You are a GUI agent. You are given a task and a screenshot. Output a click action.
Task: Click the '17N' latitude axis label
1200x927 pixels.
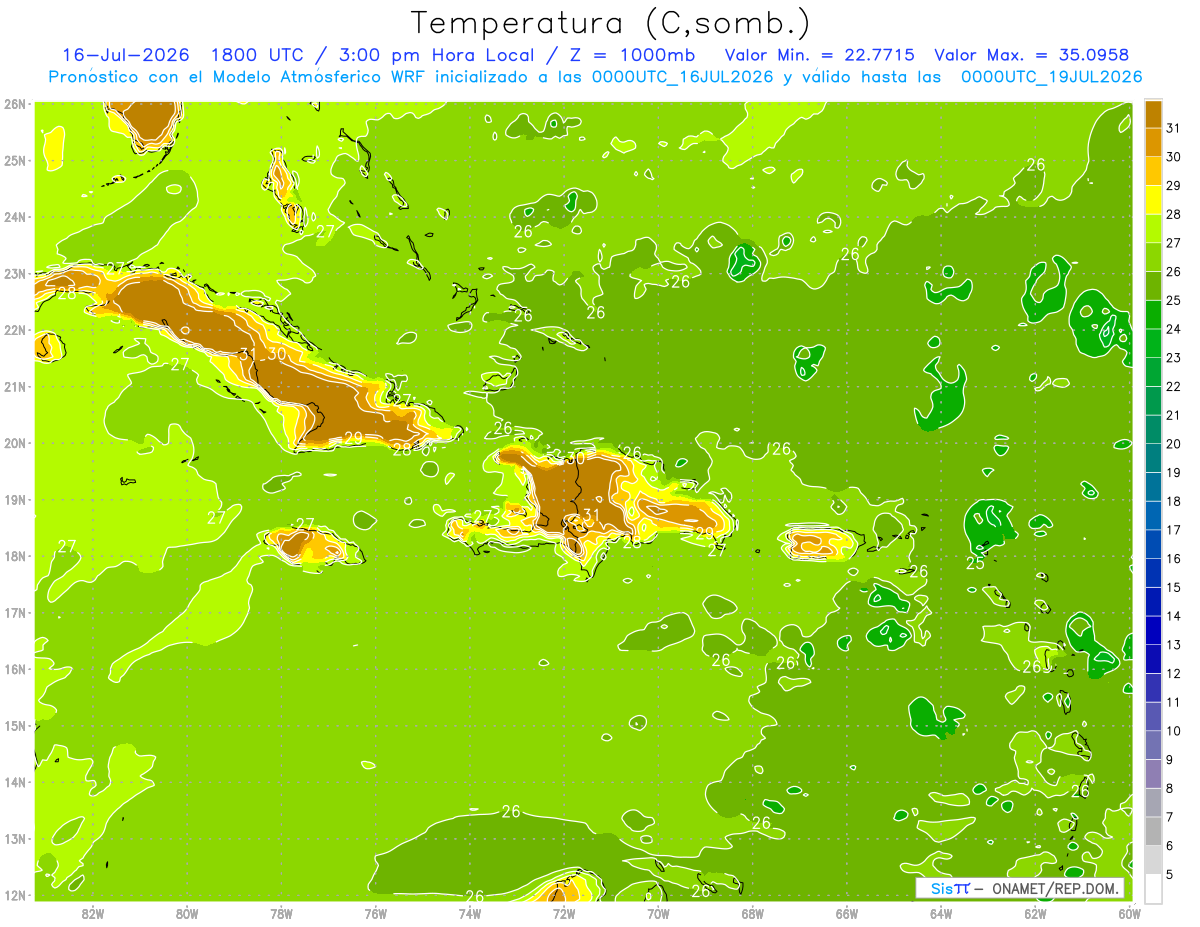point(15,612)
